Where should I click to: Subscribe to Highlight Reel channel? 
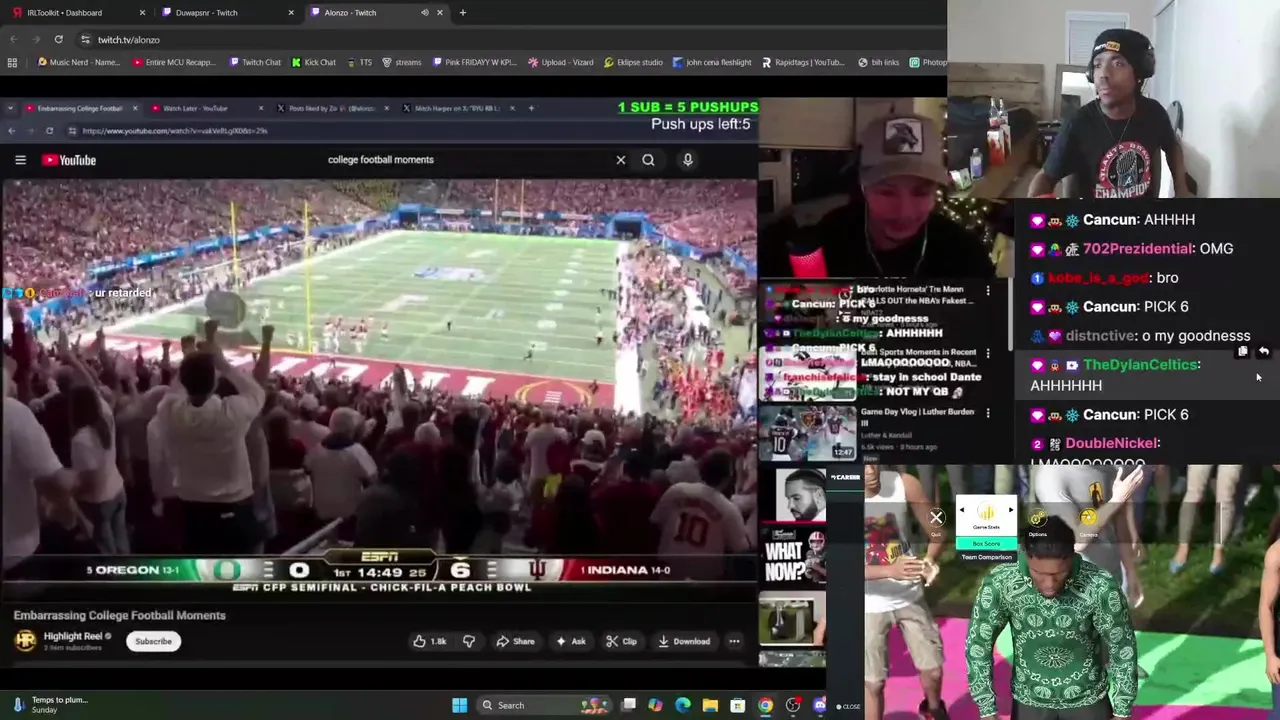153,641
